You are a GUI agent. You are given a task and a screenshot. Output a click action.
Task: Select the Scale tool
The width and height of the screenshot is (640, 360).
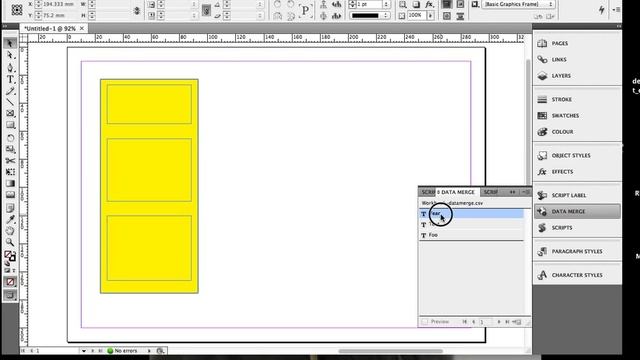10,149
